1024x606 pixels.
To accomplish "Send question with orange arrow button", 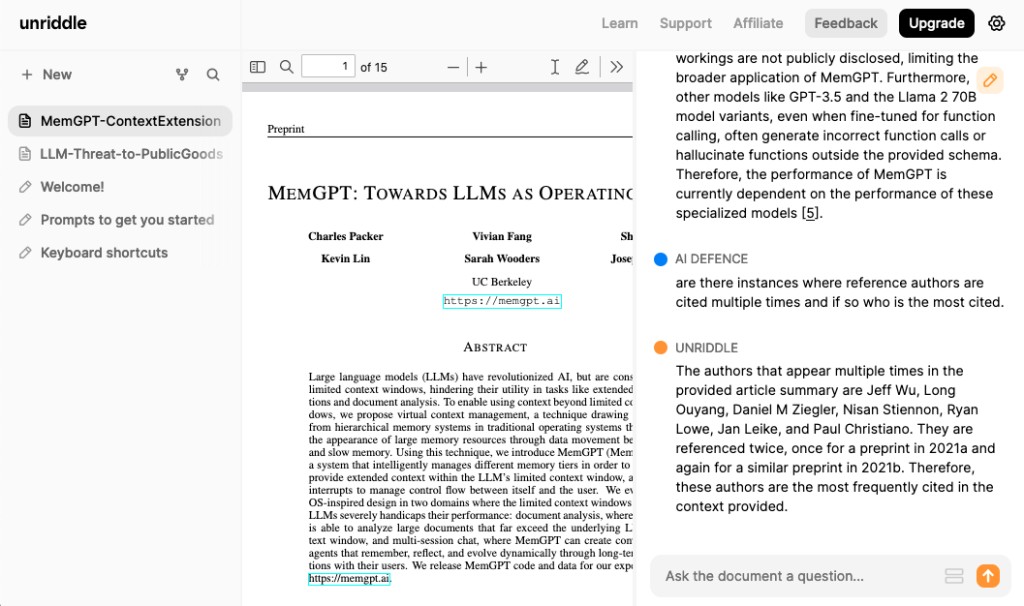I will [987, 576].
